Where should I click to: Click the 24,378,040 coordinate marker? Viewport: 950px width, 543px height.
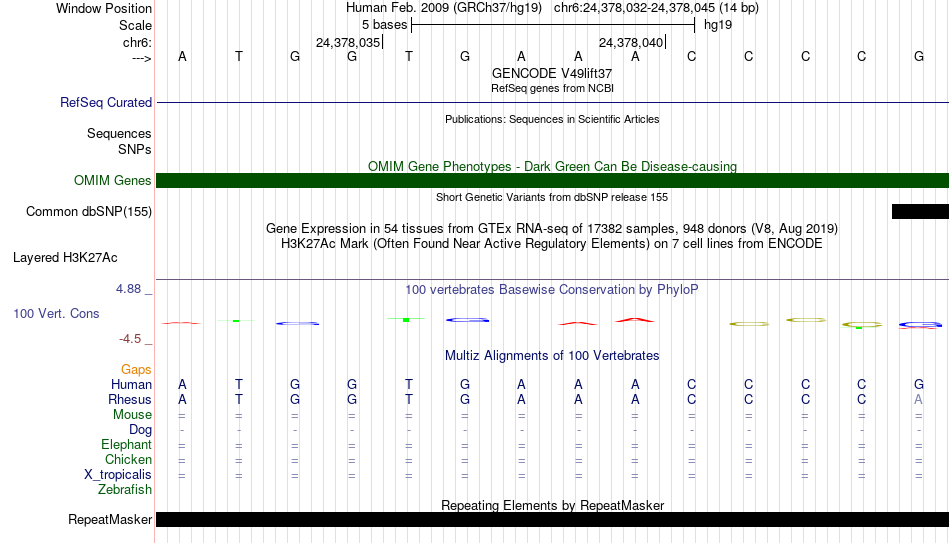[631, 42]
